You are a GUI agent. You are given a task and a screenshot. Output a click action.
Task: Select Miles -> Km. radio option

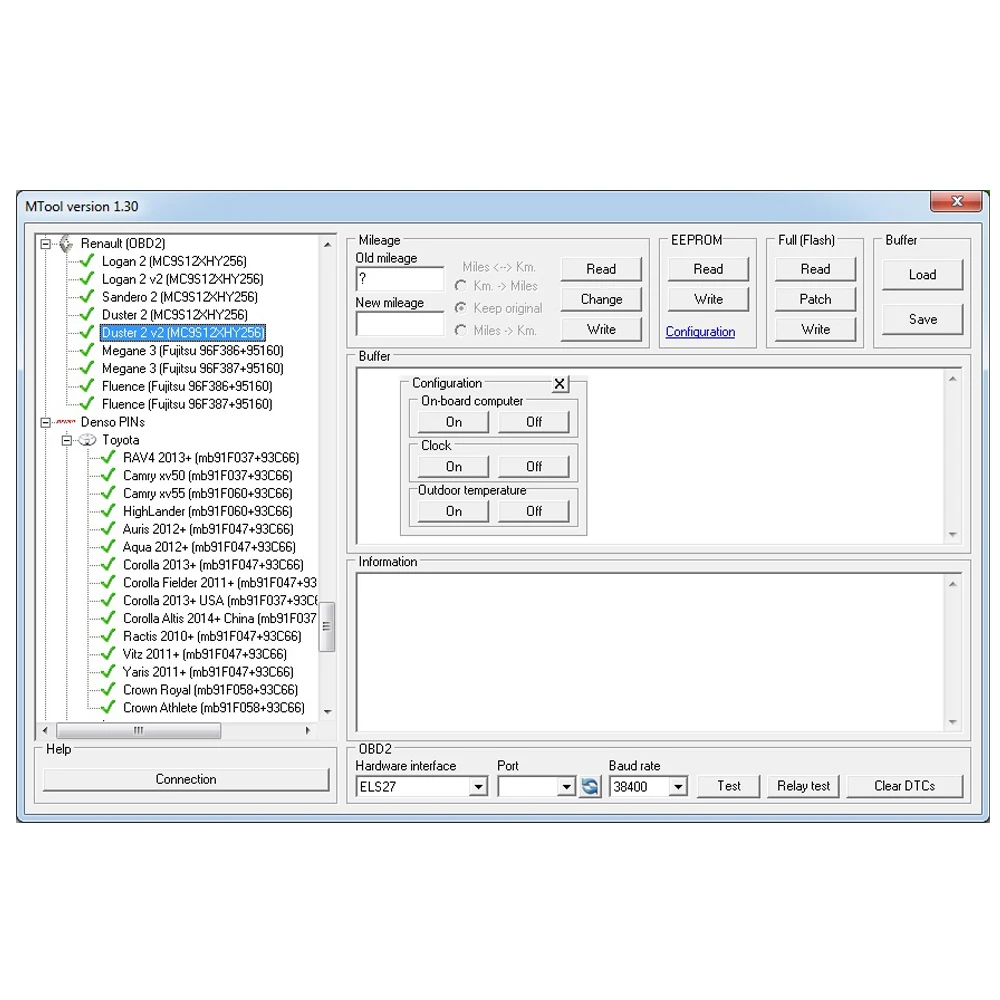460,330
